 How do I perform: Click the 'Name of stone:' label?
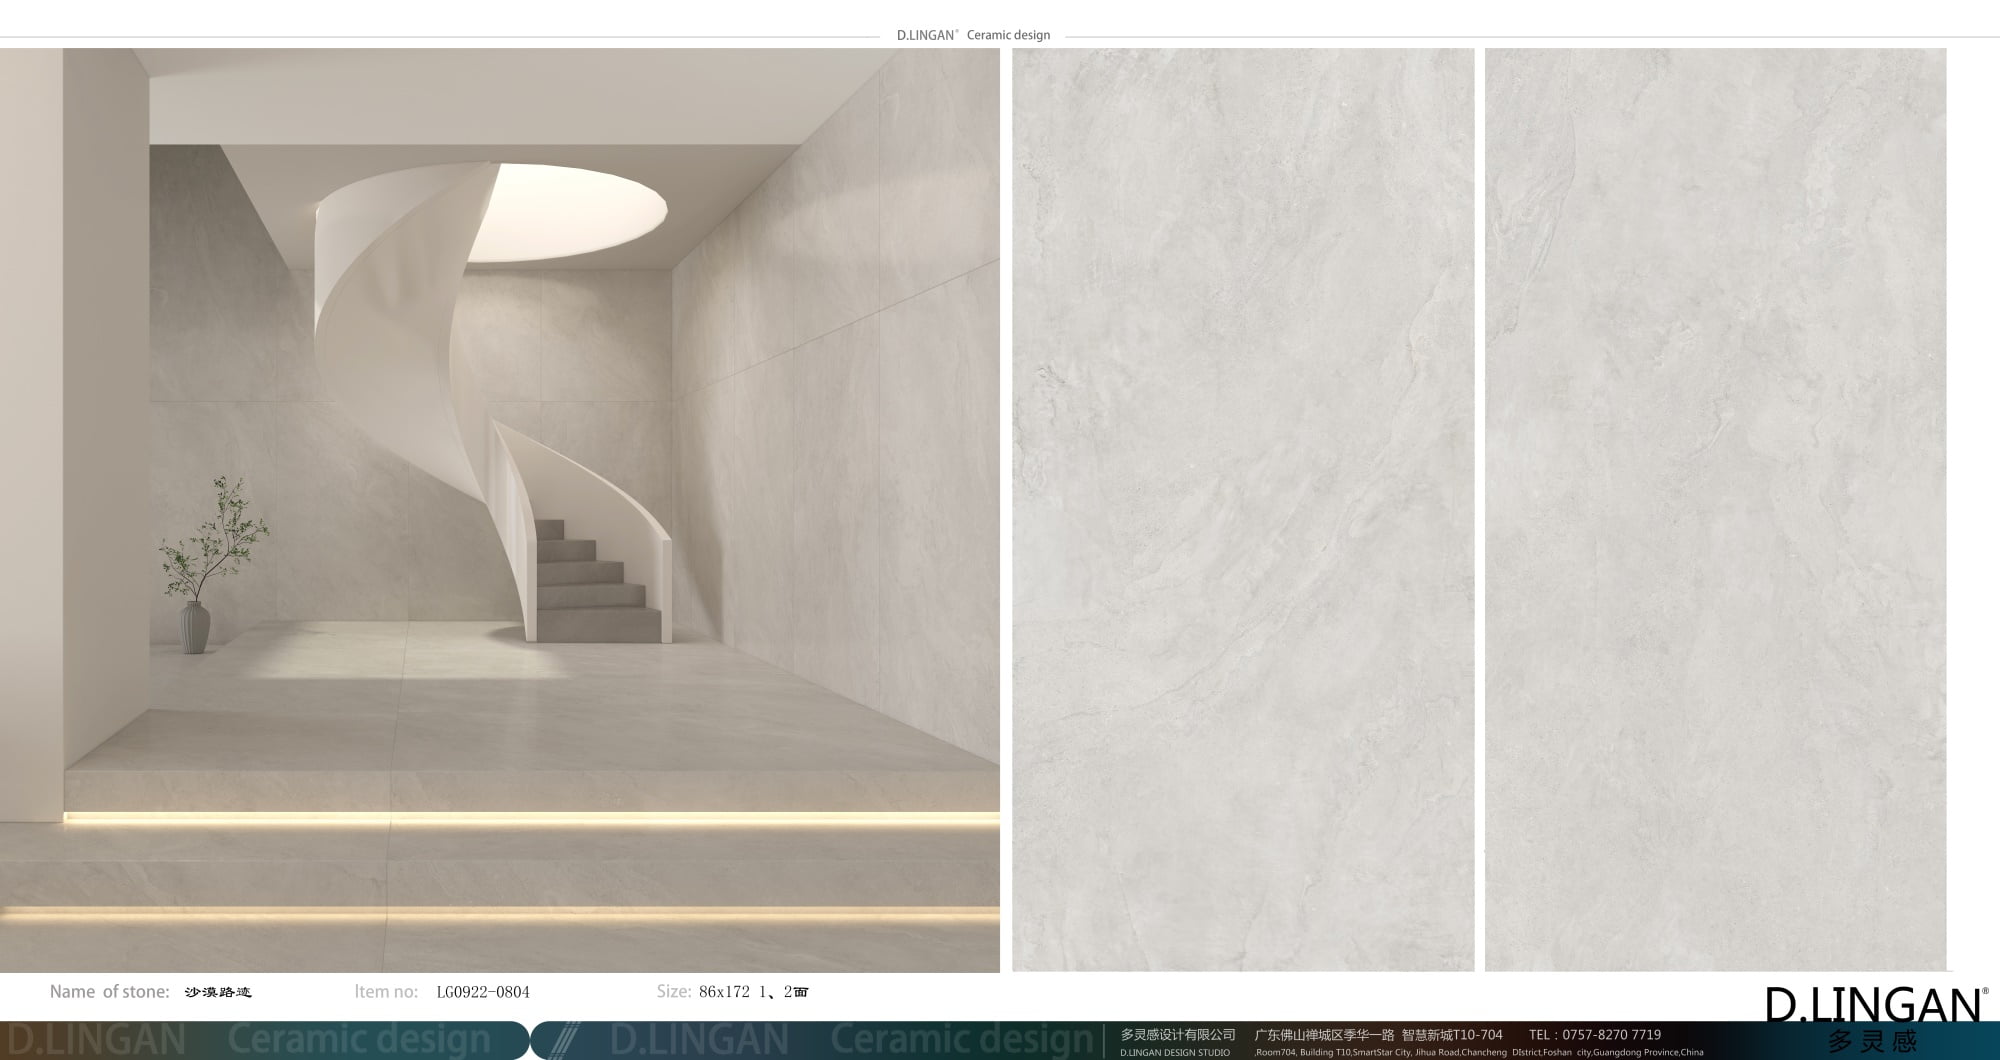point(109,992)
